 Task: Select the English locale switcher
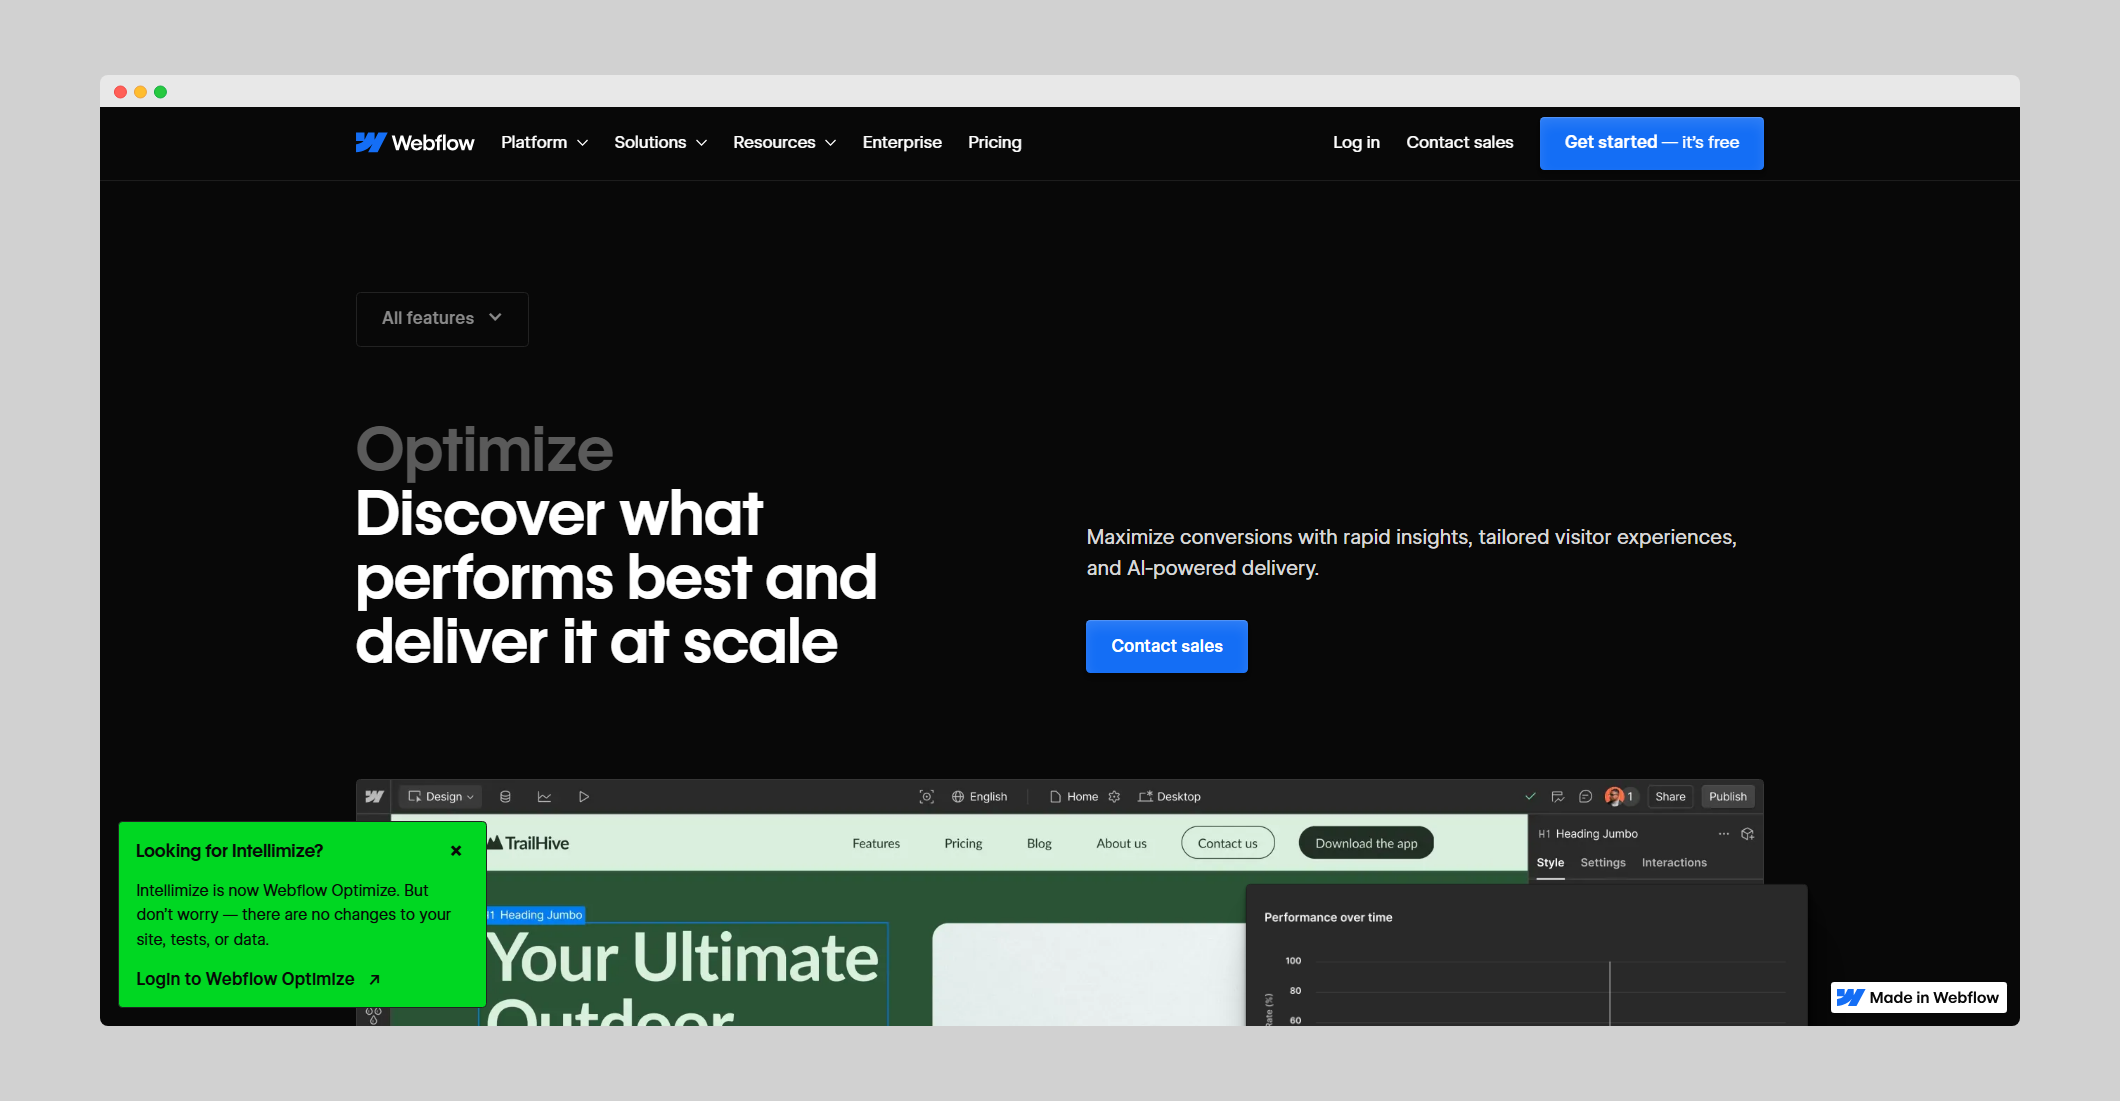[x=979, y=797]
